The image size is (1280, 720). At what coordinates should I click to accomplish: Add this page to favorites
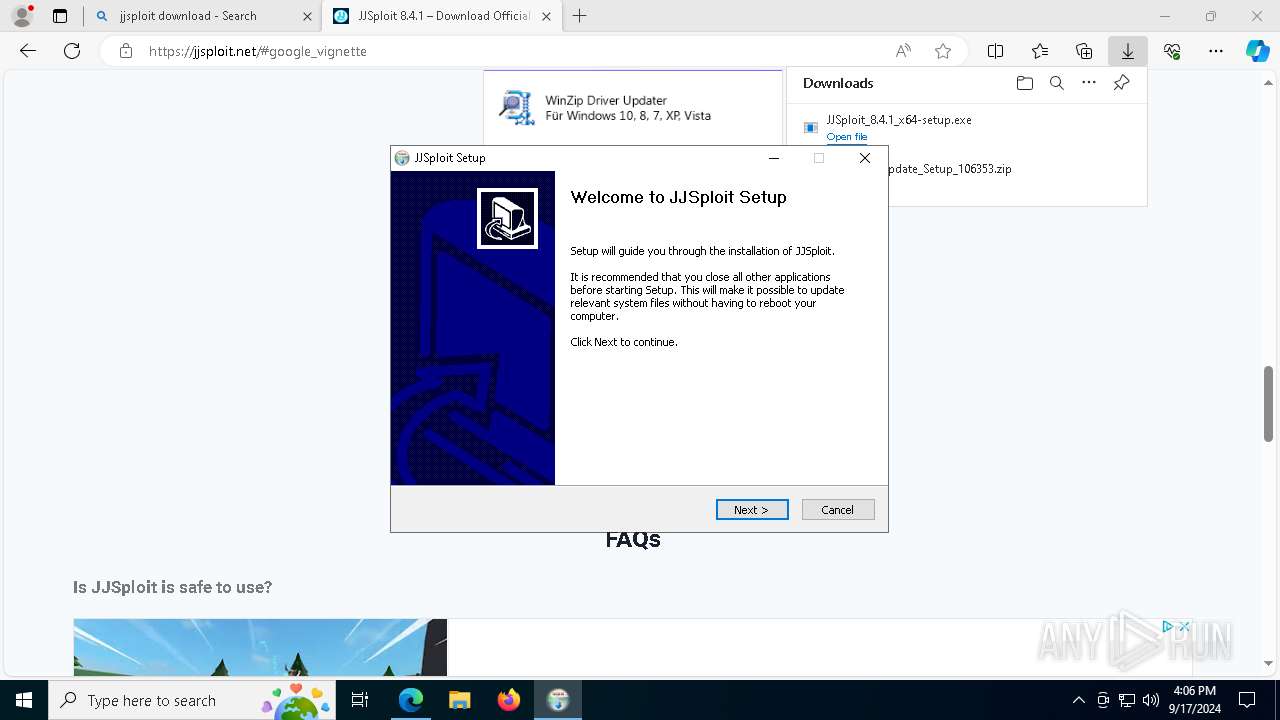943,51
